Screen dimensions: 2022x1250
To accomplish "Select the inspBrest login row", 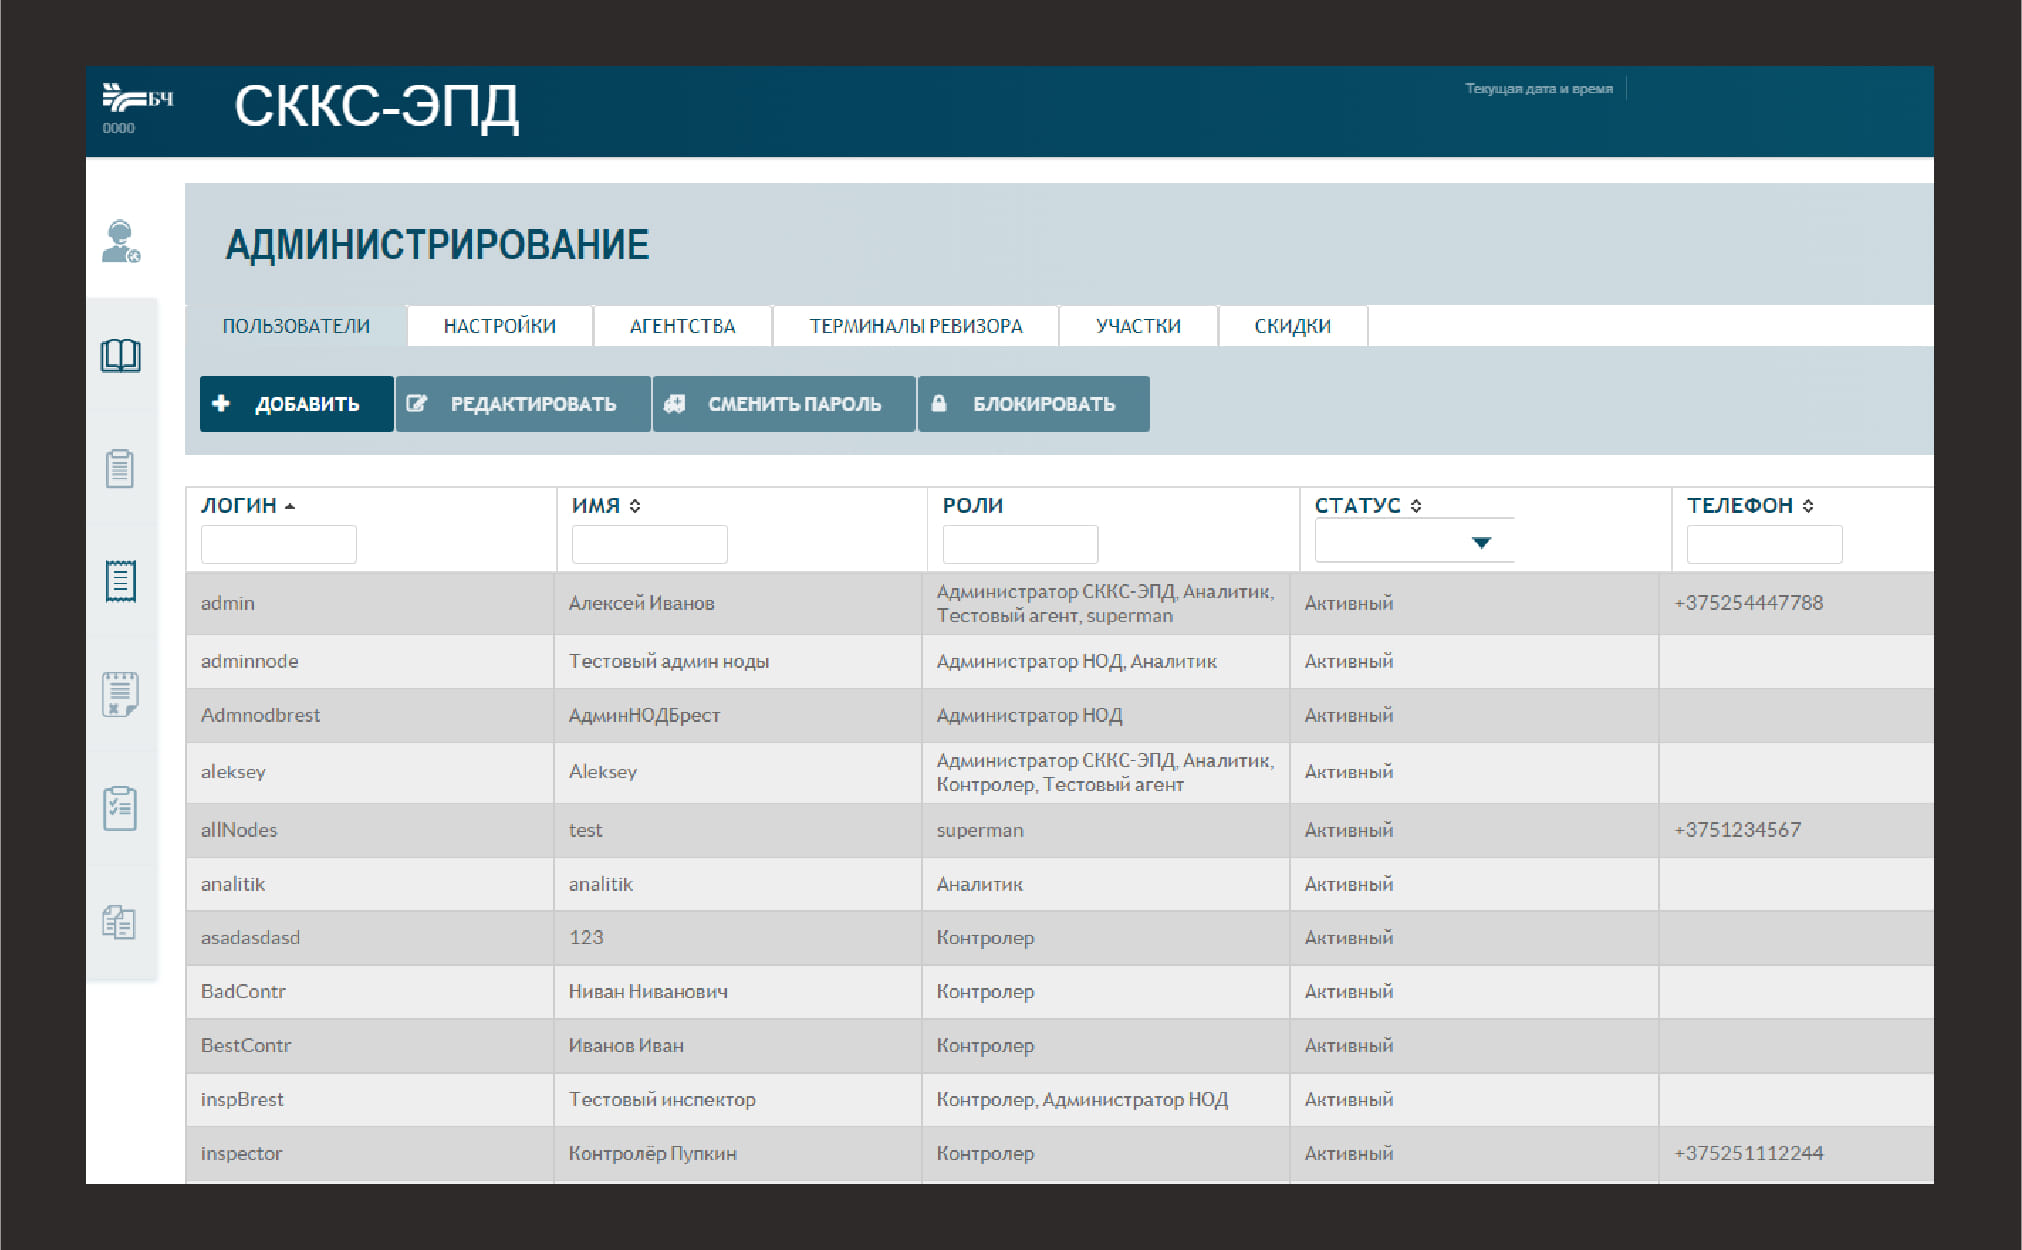I will 1060,1100.
